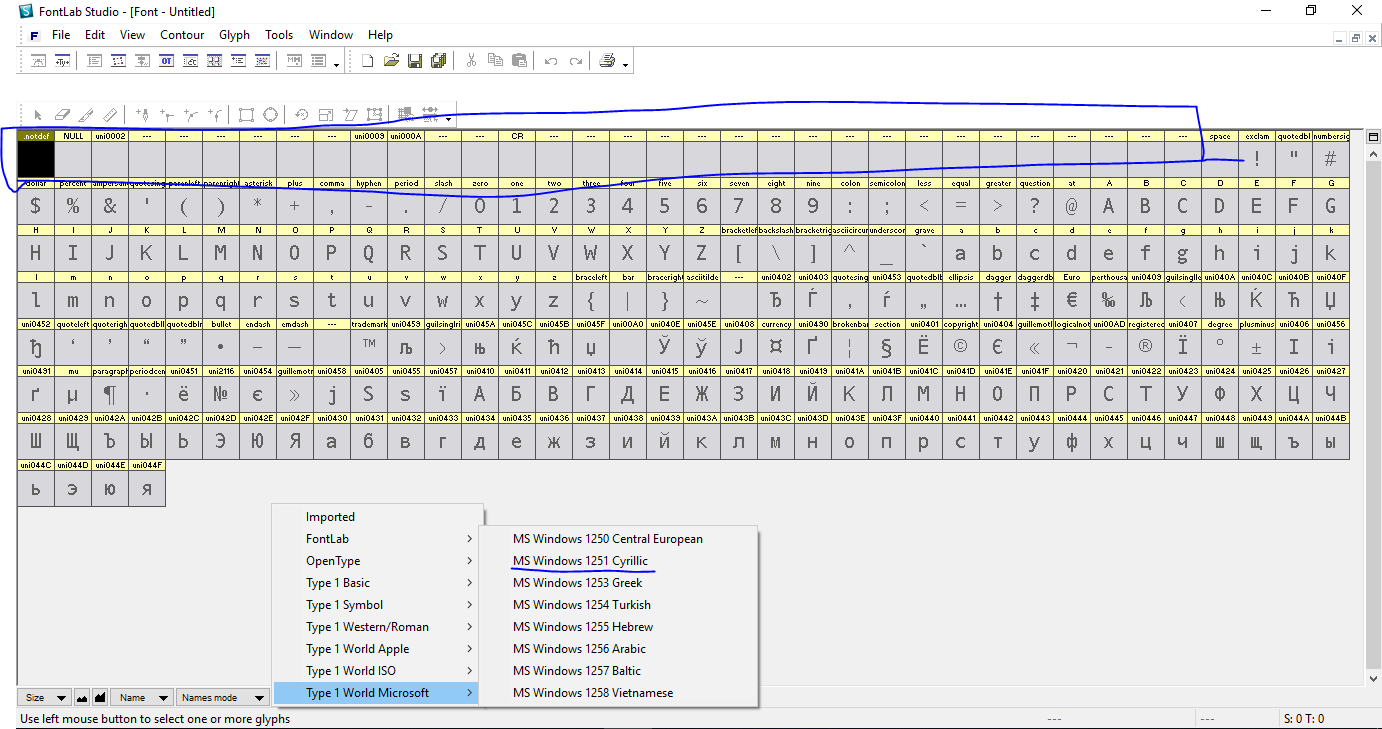Click the MM toolbar icon
Image resolution: width=1382 pixels, height=729 pixels.
[x=294, y=61]
